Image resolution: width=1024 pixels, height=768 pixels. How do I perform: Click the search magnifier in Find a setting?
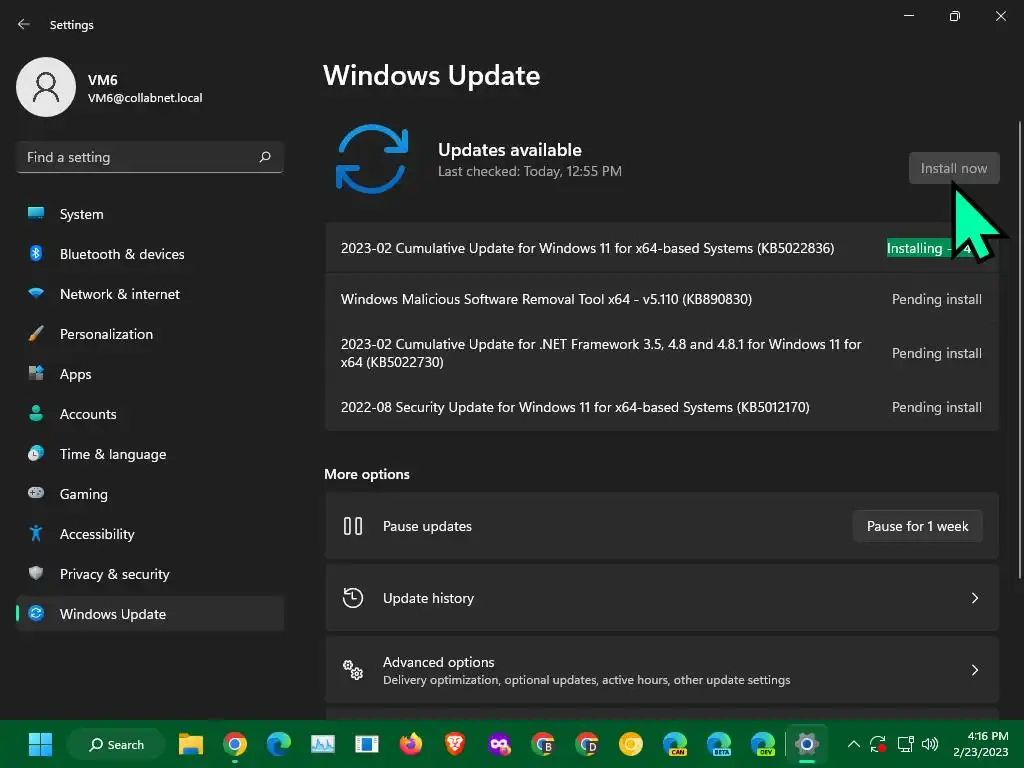265,157
